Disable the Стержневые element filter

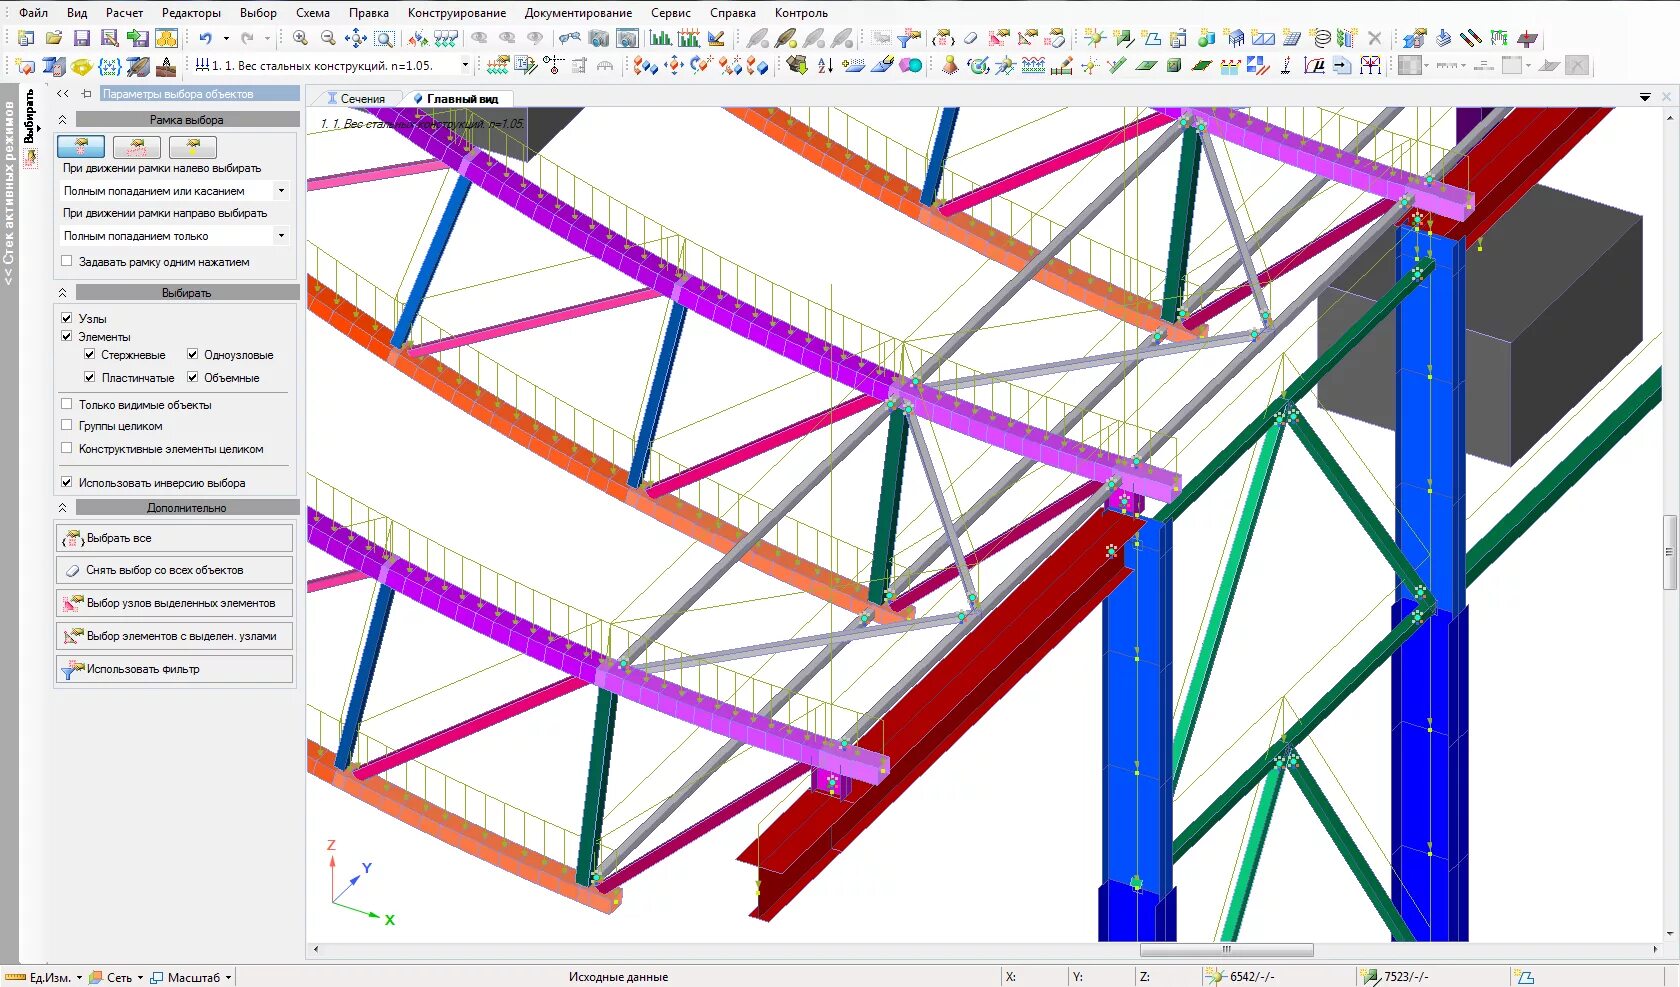89,354
